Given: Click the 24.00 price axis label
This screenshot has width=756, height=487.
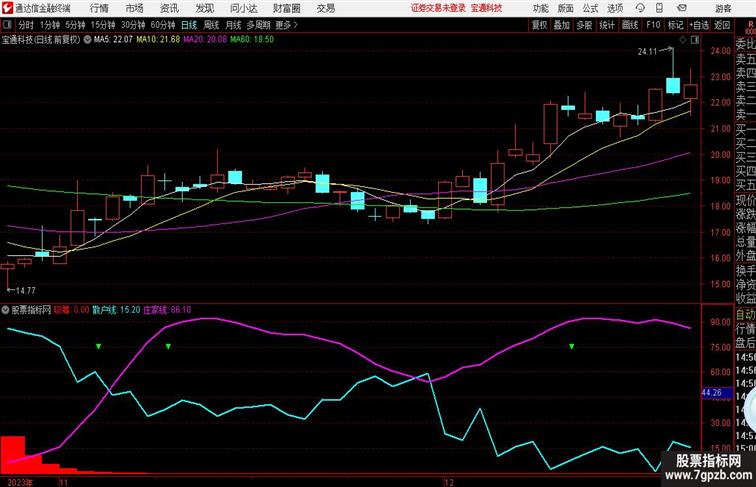Looking at the screenshot, I should click(x=721, y=51).
